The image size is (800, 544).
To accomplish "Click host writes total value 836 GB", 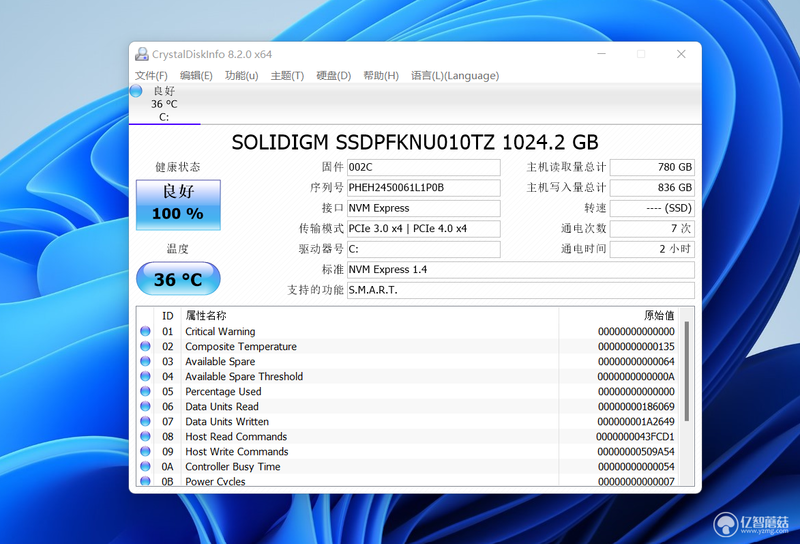I will 652,188.
